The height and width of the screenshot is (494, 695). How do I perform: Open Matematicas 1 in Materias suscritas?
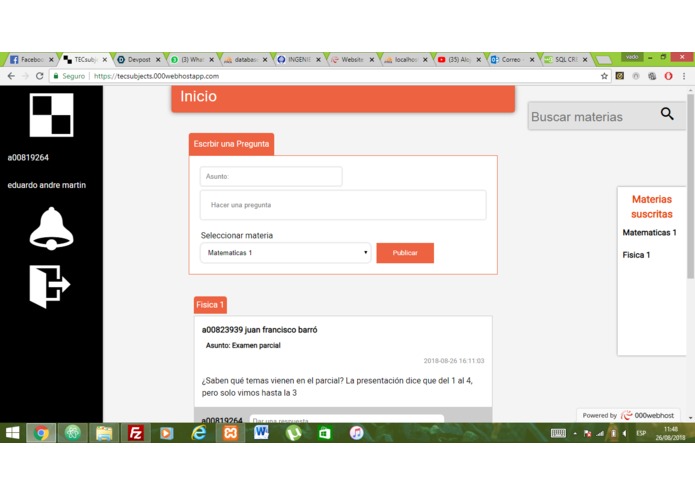649,233
